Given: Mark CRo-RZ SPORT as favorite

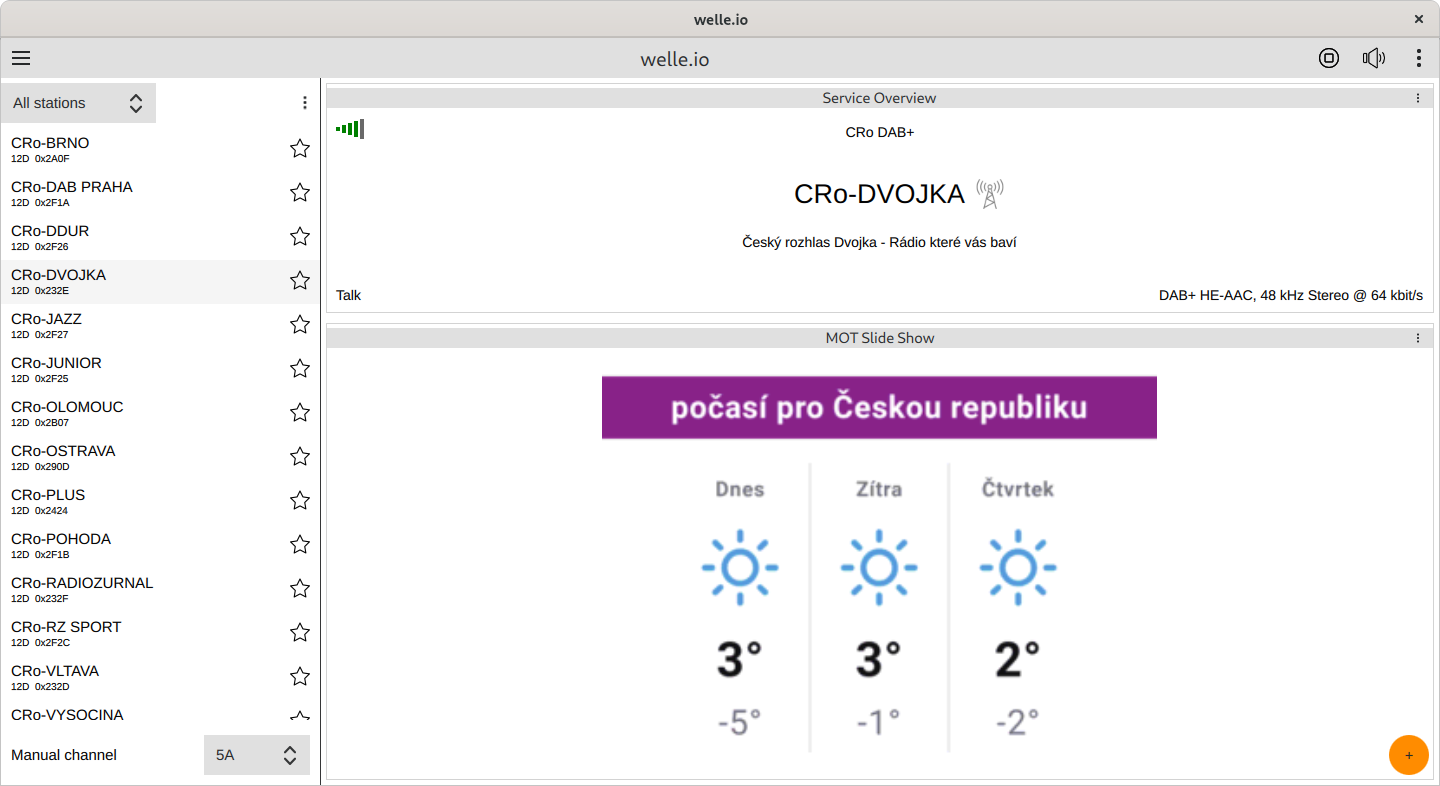Looking at the screenshot, I should tap(300, 632).
